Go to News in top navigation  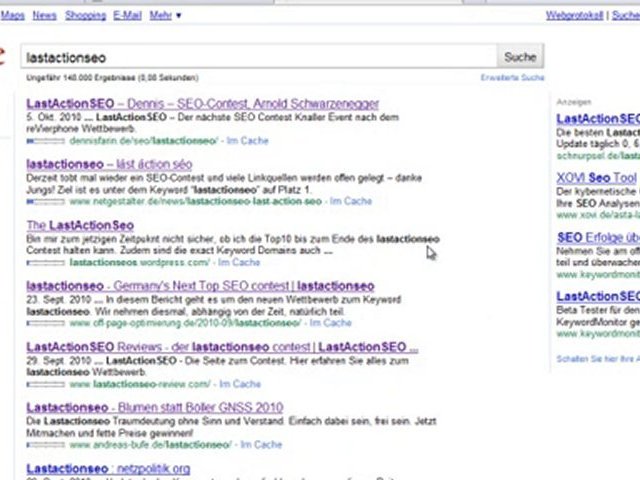click(44, 16)
